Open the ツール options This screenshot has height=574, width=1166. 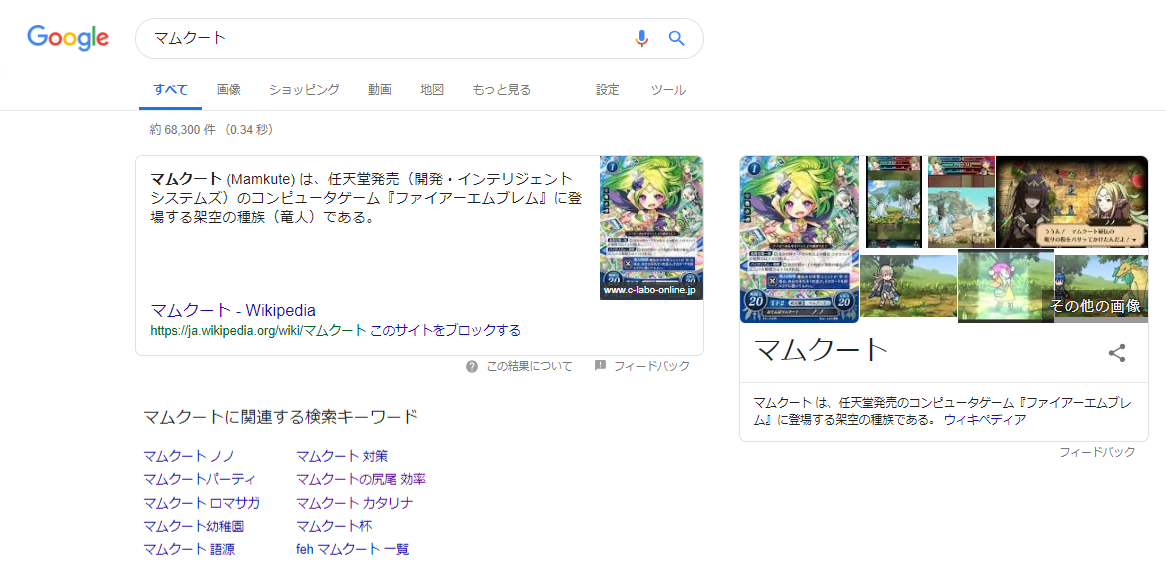pyautogui.click(x=669, y=90)
